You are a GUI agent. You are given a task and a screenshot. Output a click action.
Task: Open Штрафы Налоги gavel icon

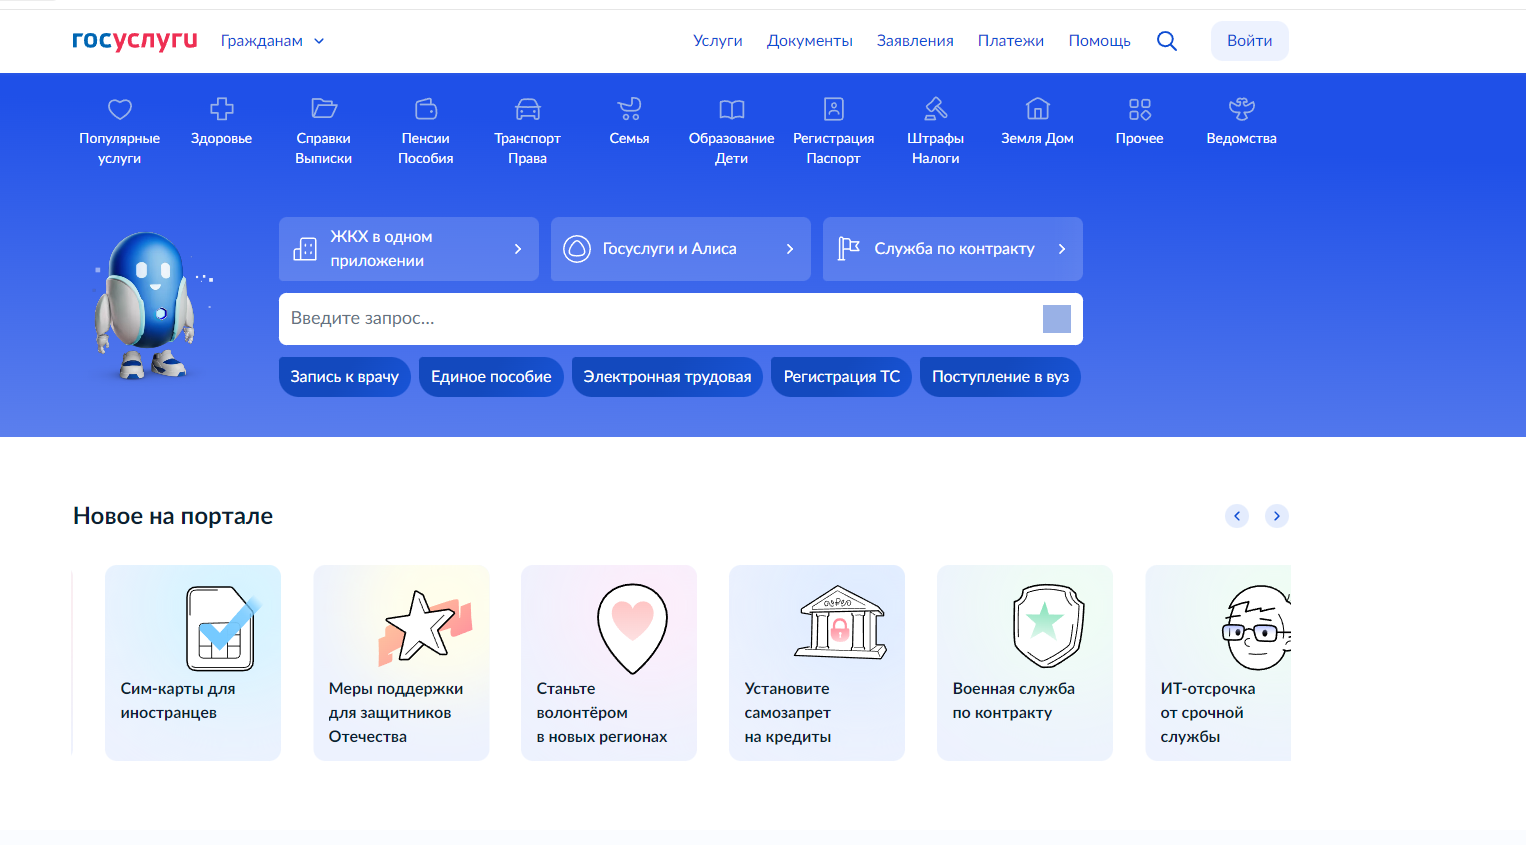click(x=936, y=108)
